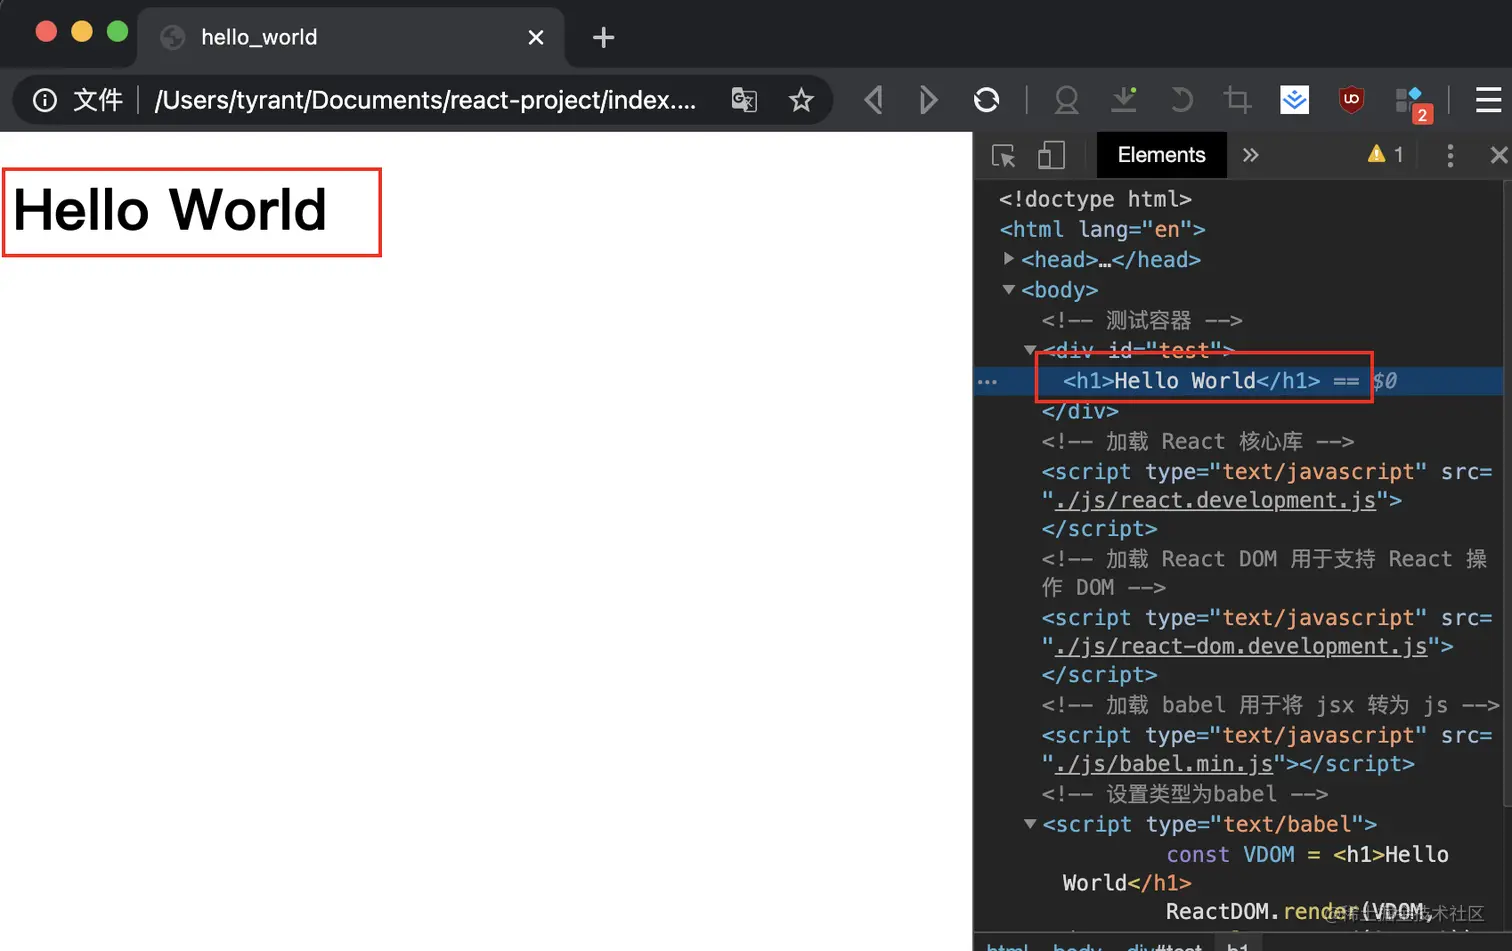Reload the page with the refresh icon
1512x951 pixels.
[x=986, y=100]
